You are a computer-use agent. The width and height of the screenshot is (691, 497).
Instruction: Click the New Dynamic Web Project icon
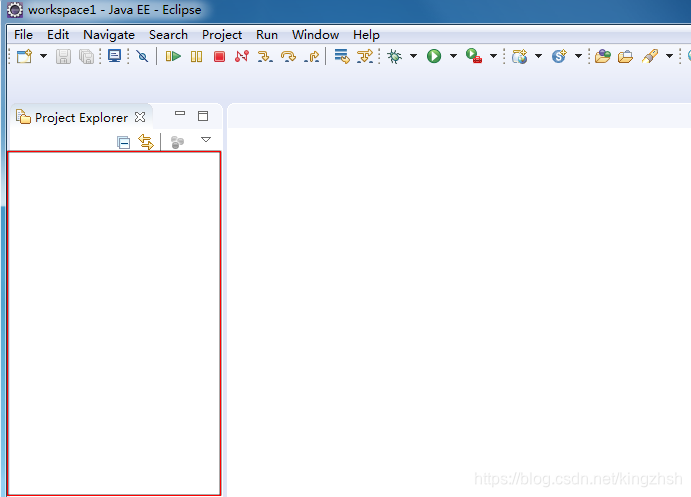pos(520,56)
